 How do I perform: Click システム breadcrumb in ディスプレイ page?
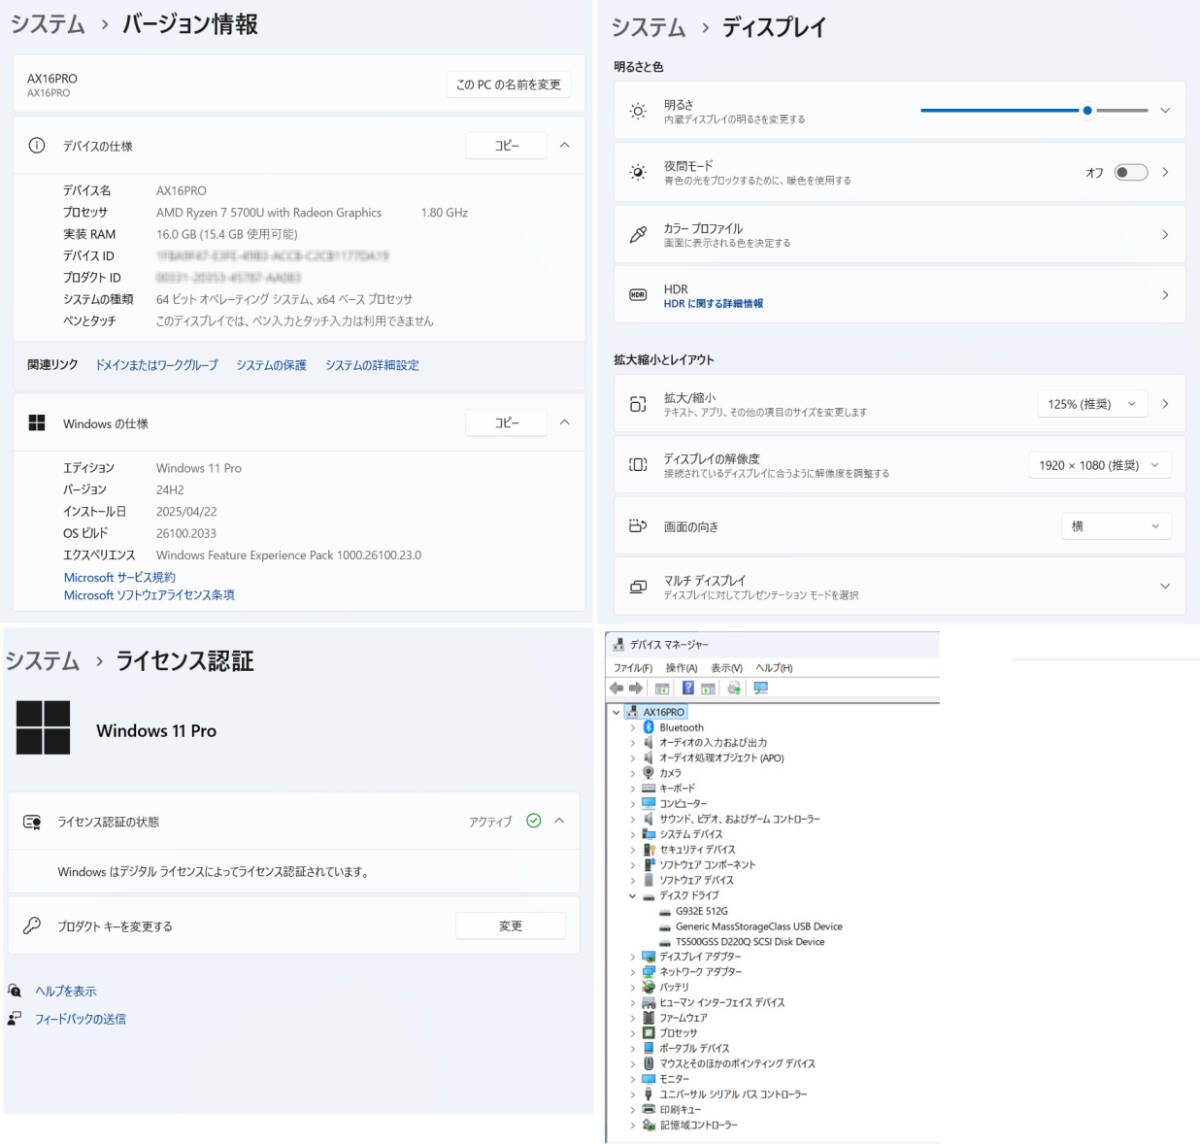click(x=648, y=28)
